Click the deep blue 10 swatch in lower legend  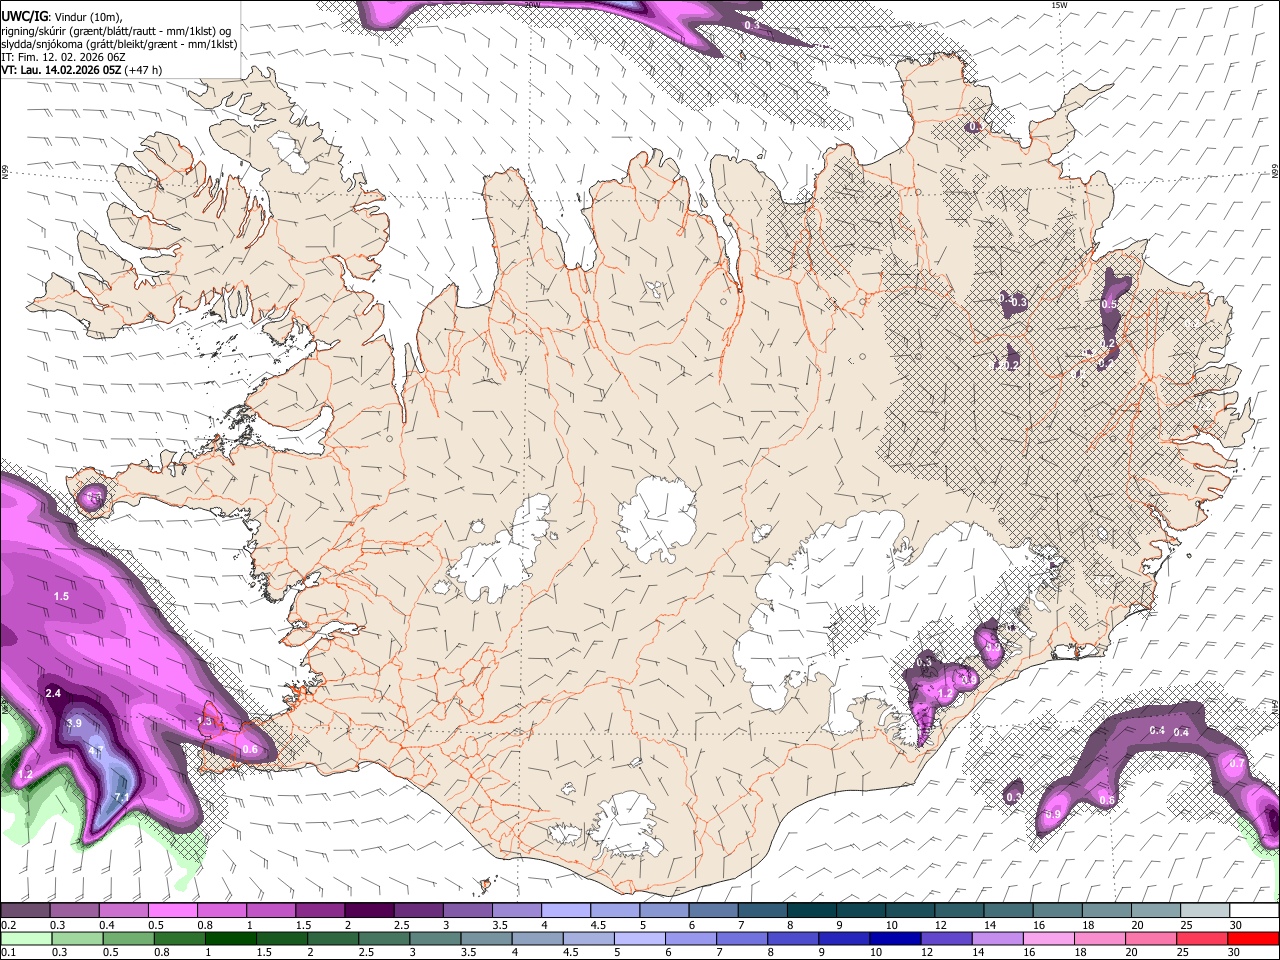pyautogui.click(x=896, y=938)
